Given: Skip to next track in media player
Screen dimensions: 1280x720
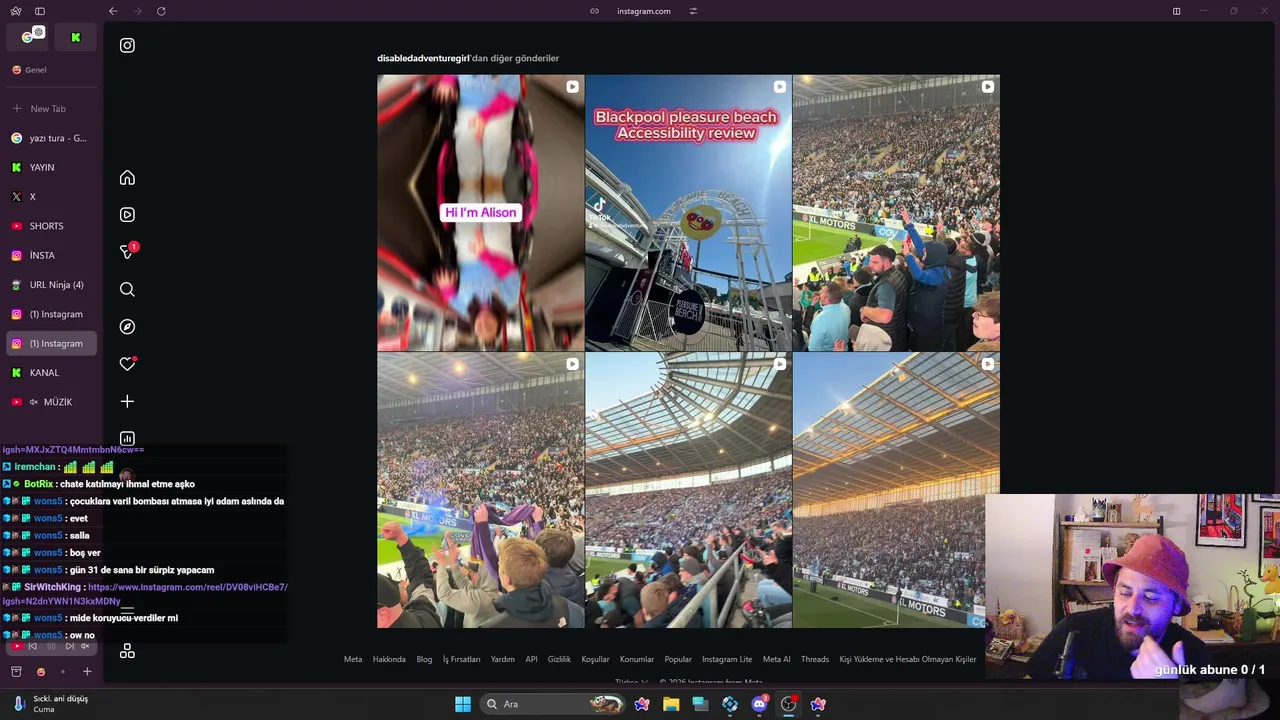Looking at the screenshot, I should coord(72,646).
